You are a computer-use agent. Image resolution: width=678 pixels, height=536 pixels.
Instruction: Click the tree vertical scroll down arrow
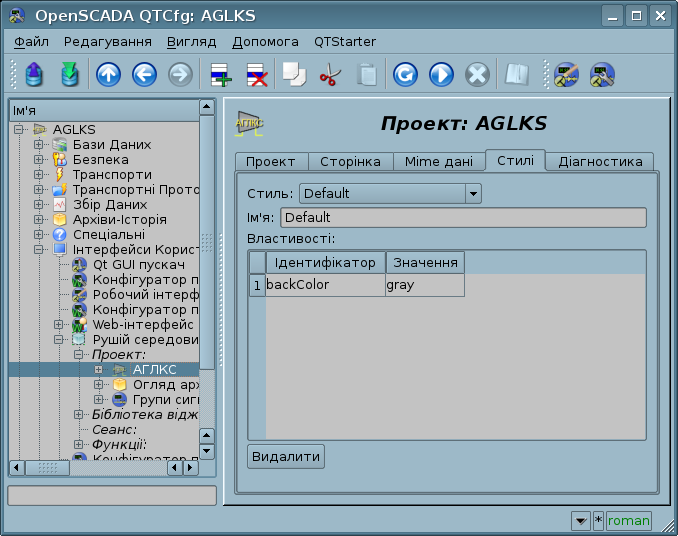206,452
